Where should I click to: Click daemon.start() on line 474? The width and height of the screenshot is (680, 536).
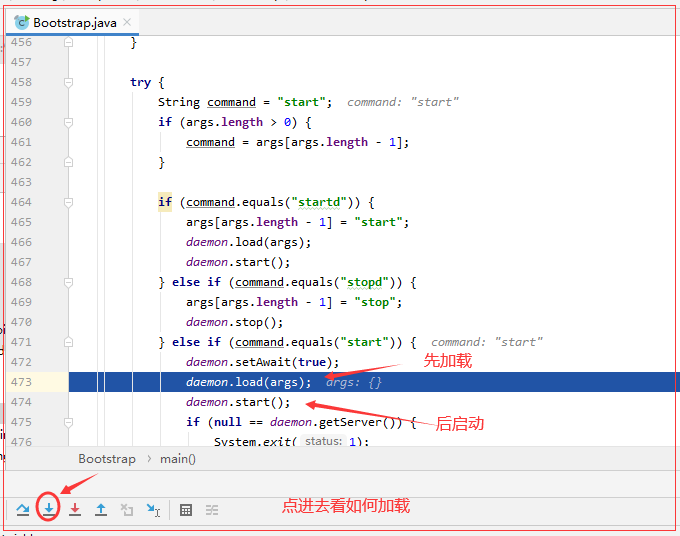click(238, 402)
